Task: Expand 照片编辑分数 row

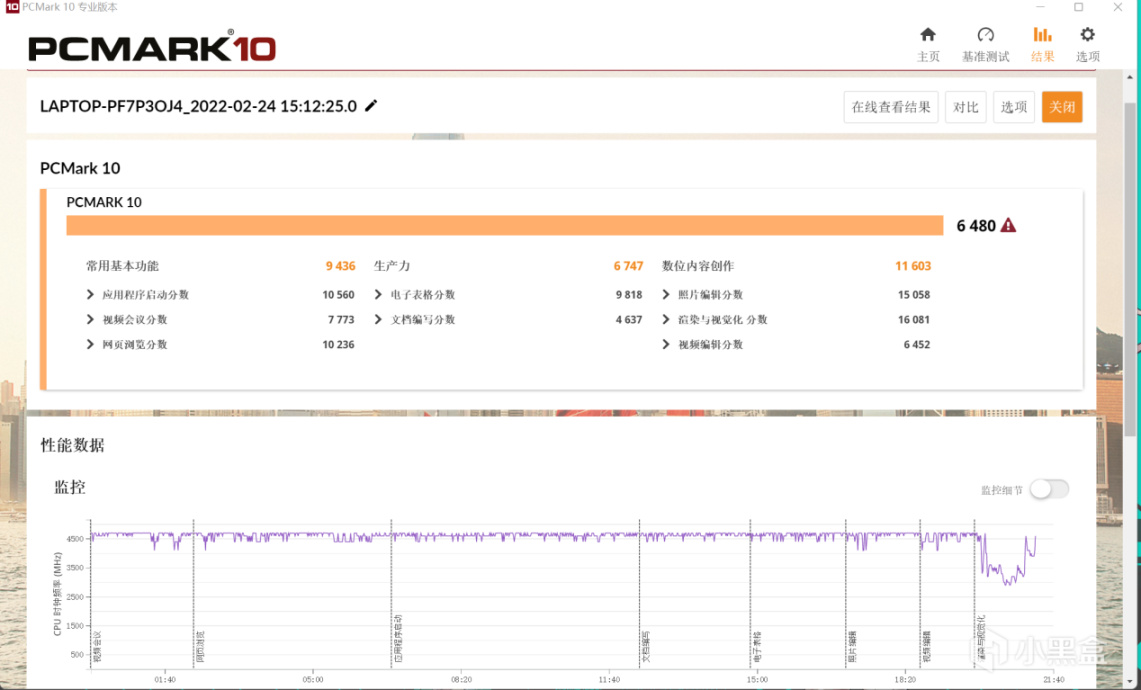Action: [666, 295]
